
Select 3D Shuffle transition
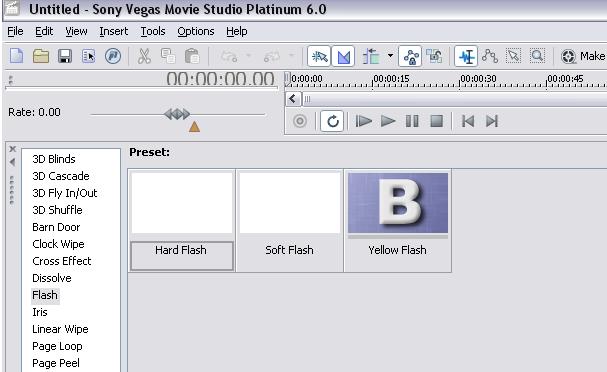point(57,210)
